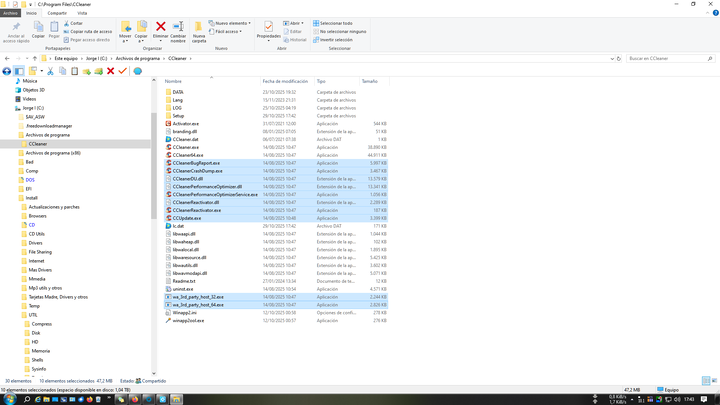Go back with the left arrow
This screenshot has height=405, width=720.
[x=7, y=58]
